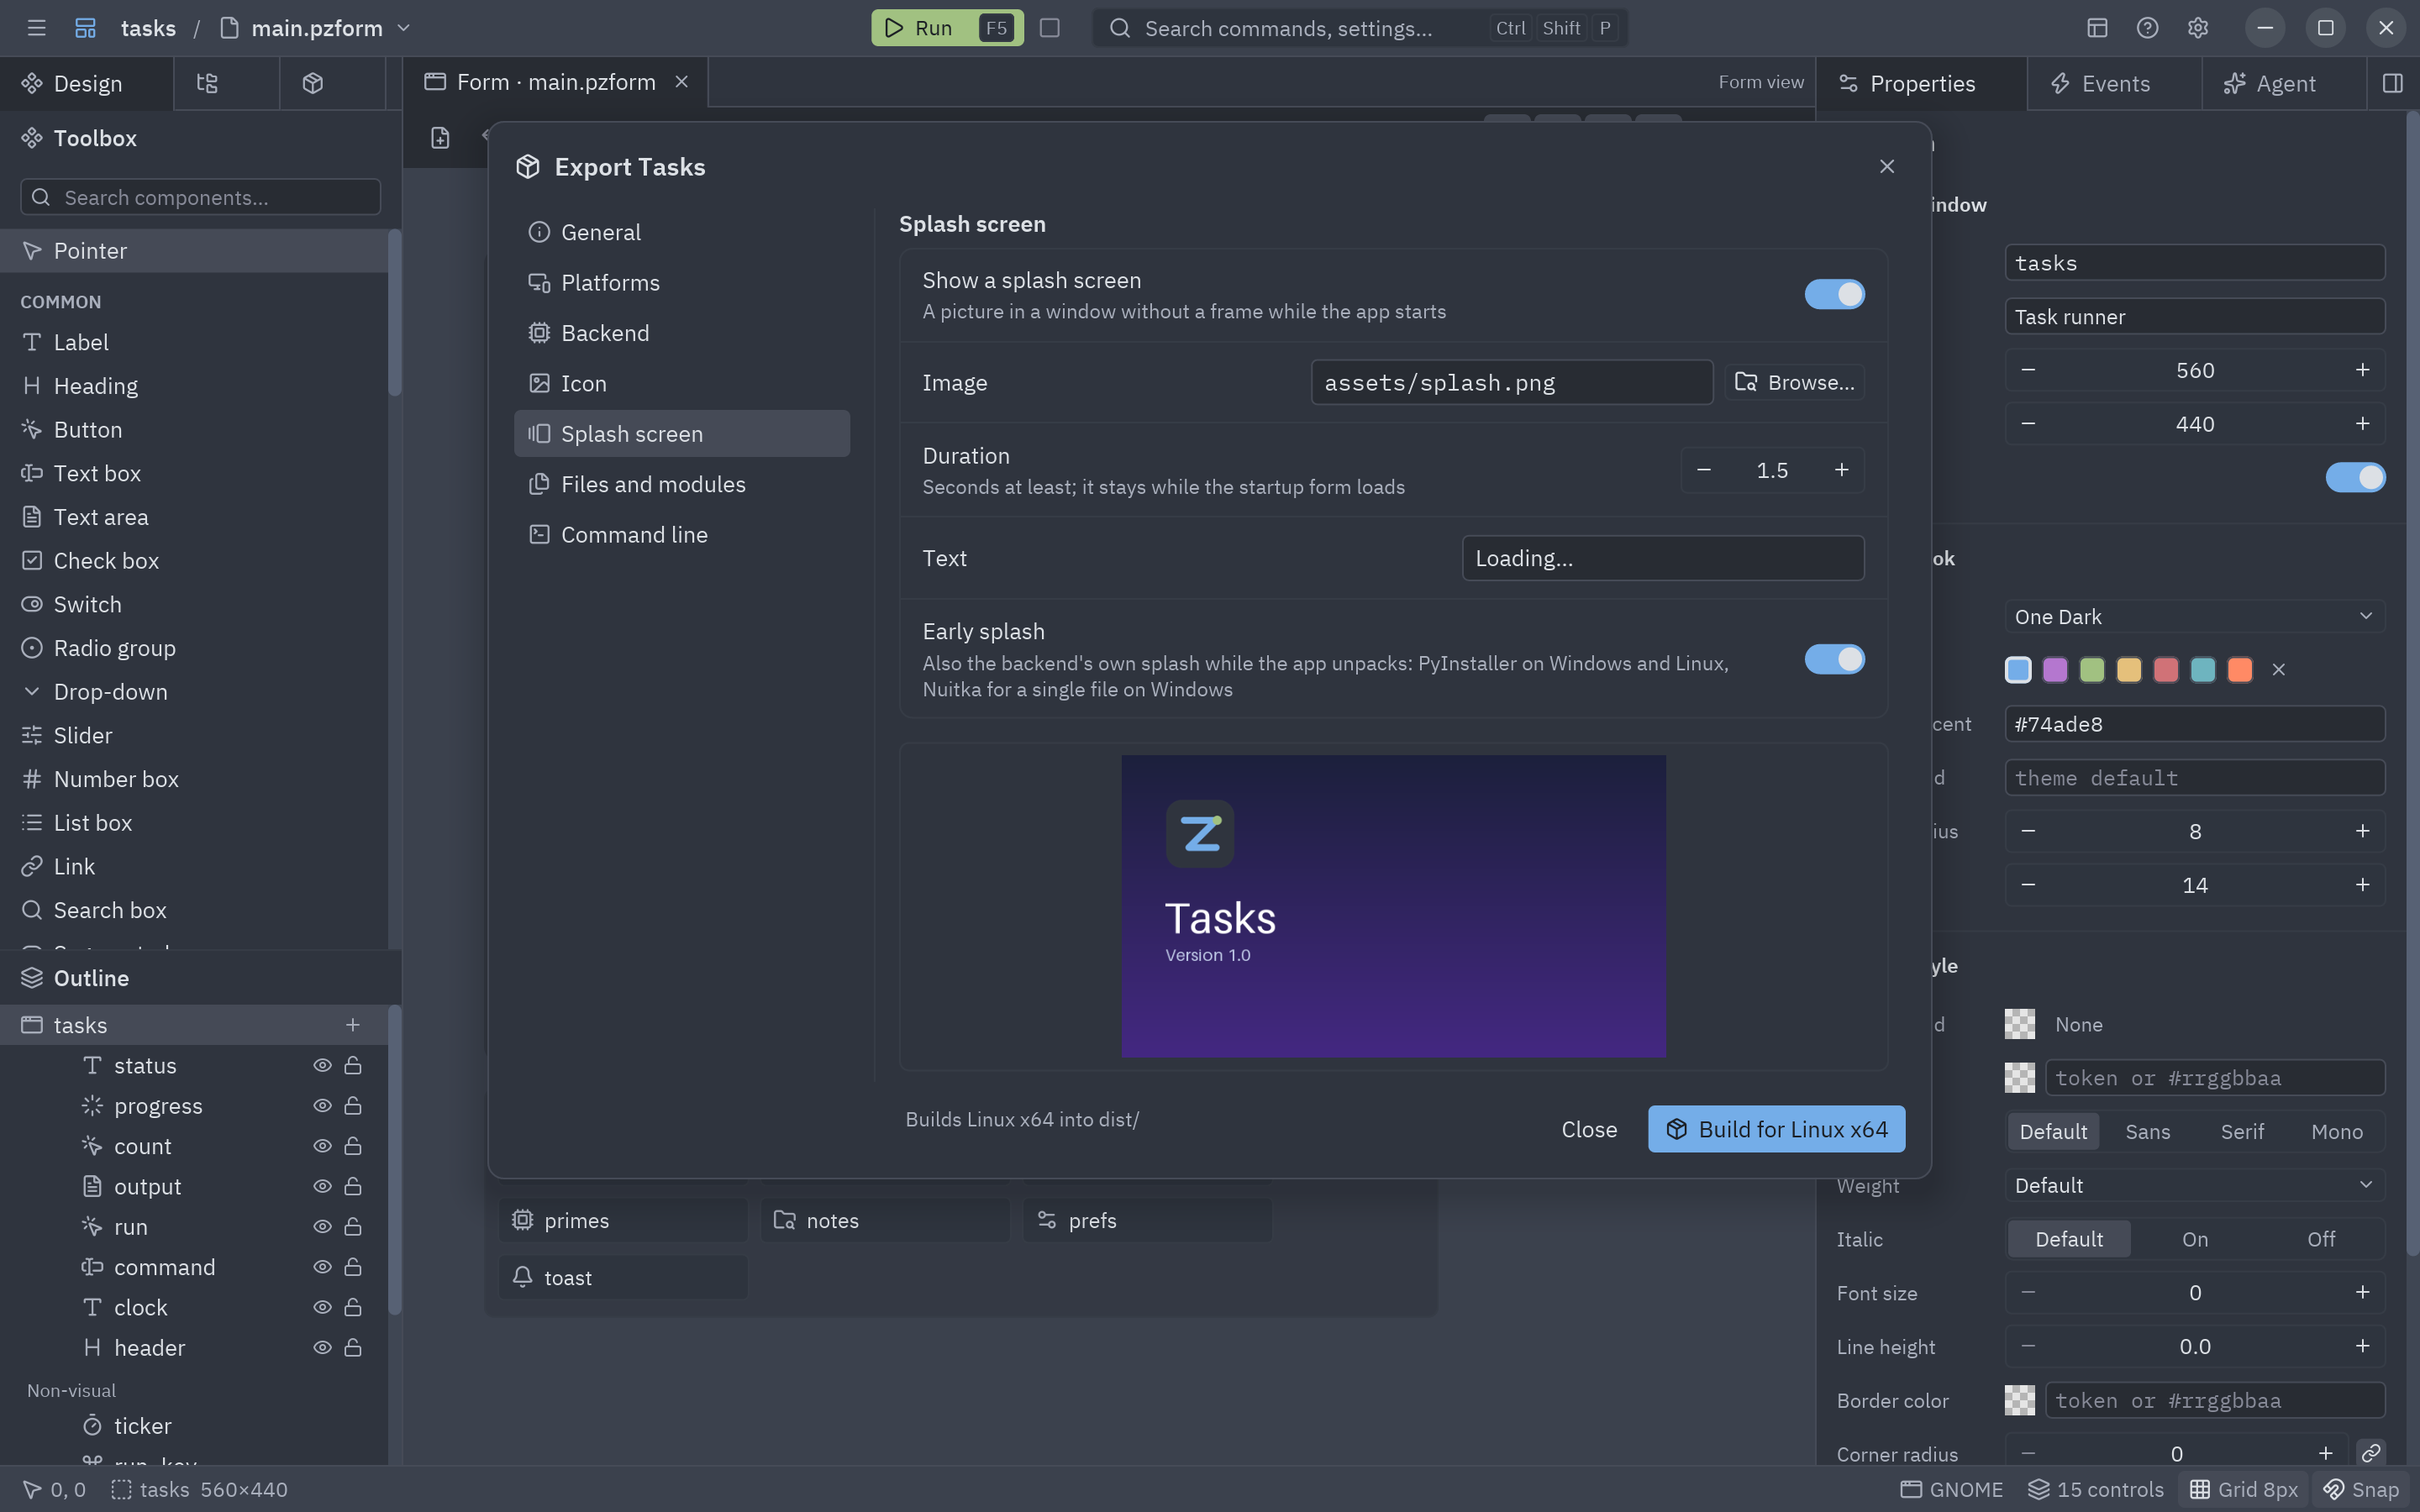Increase the Font size value

click(2362, 1293)
